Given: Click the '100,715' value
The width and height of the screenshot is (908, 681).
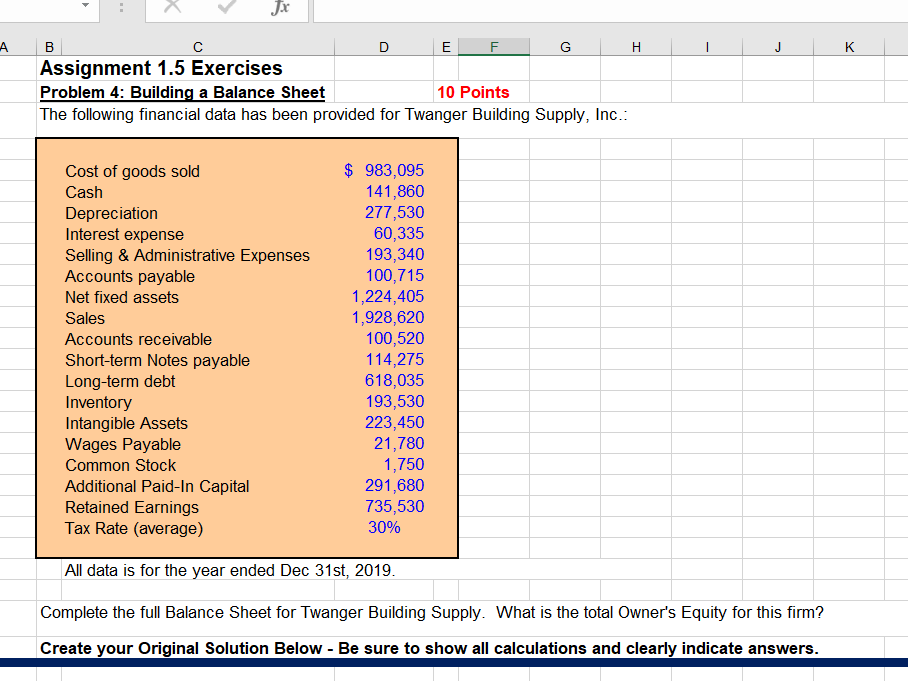Looking at the screenshot, I should 394,276.
